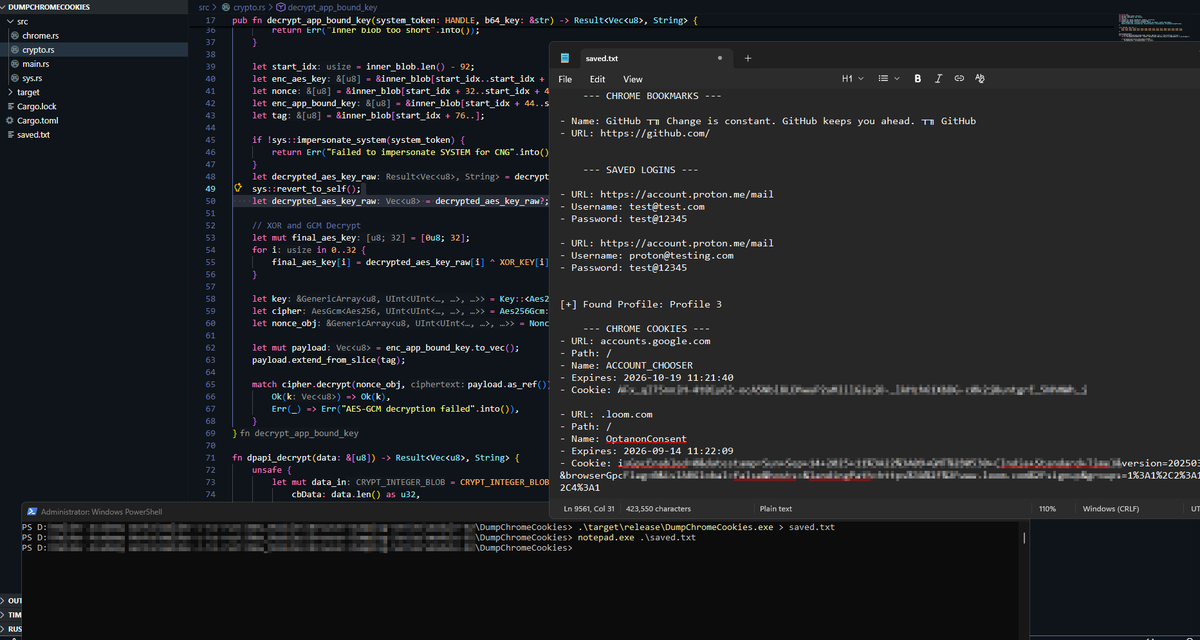This screenshot has height=640, width=1200.
Task: Click clear formatting icon in Notepad
Action: (980, 78)
